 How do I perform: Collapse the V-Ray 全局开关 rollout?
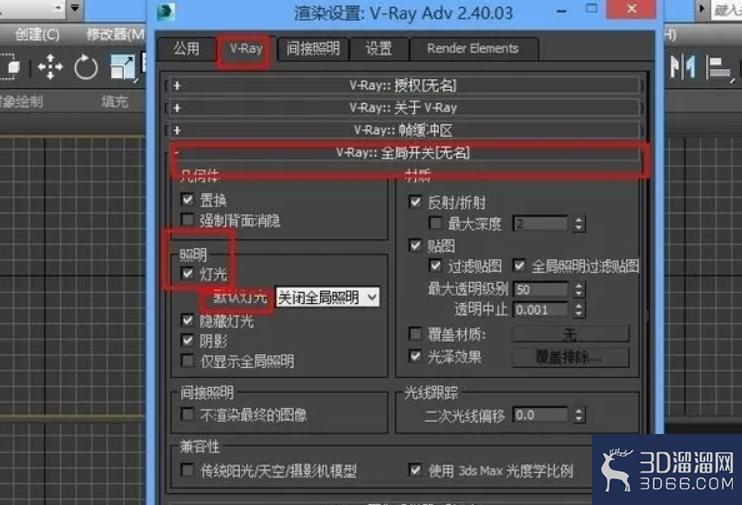coord(404,153)
